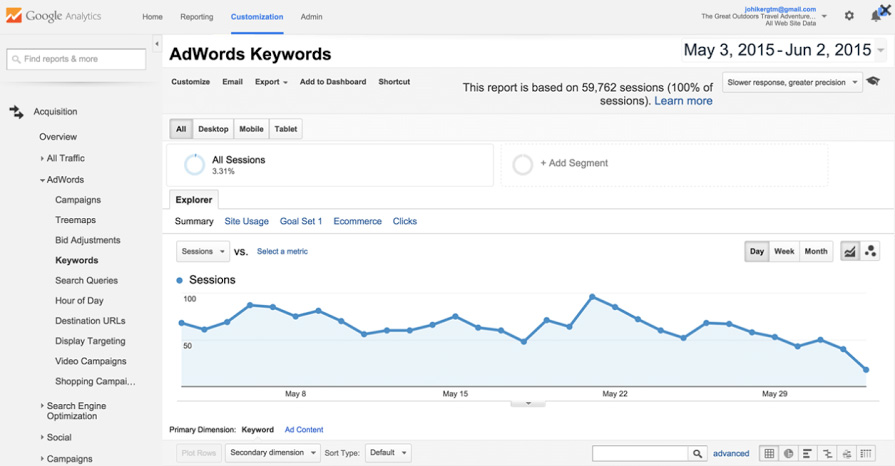Go to the Reporting tab
Screen dimensions: 895x466
coord(196,17)
